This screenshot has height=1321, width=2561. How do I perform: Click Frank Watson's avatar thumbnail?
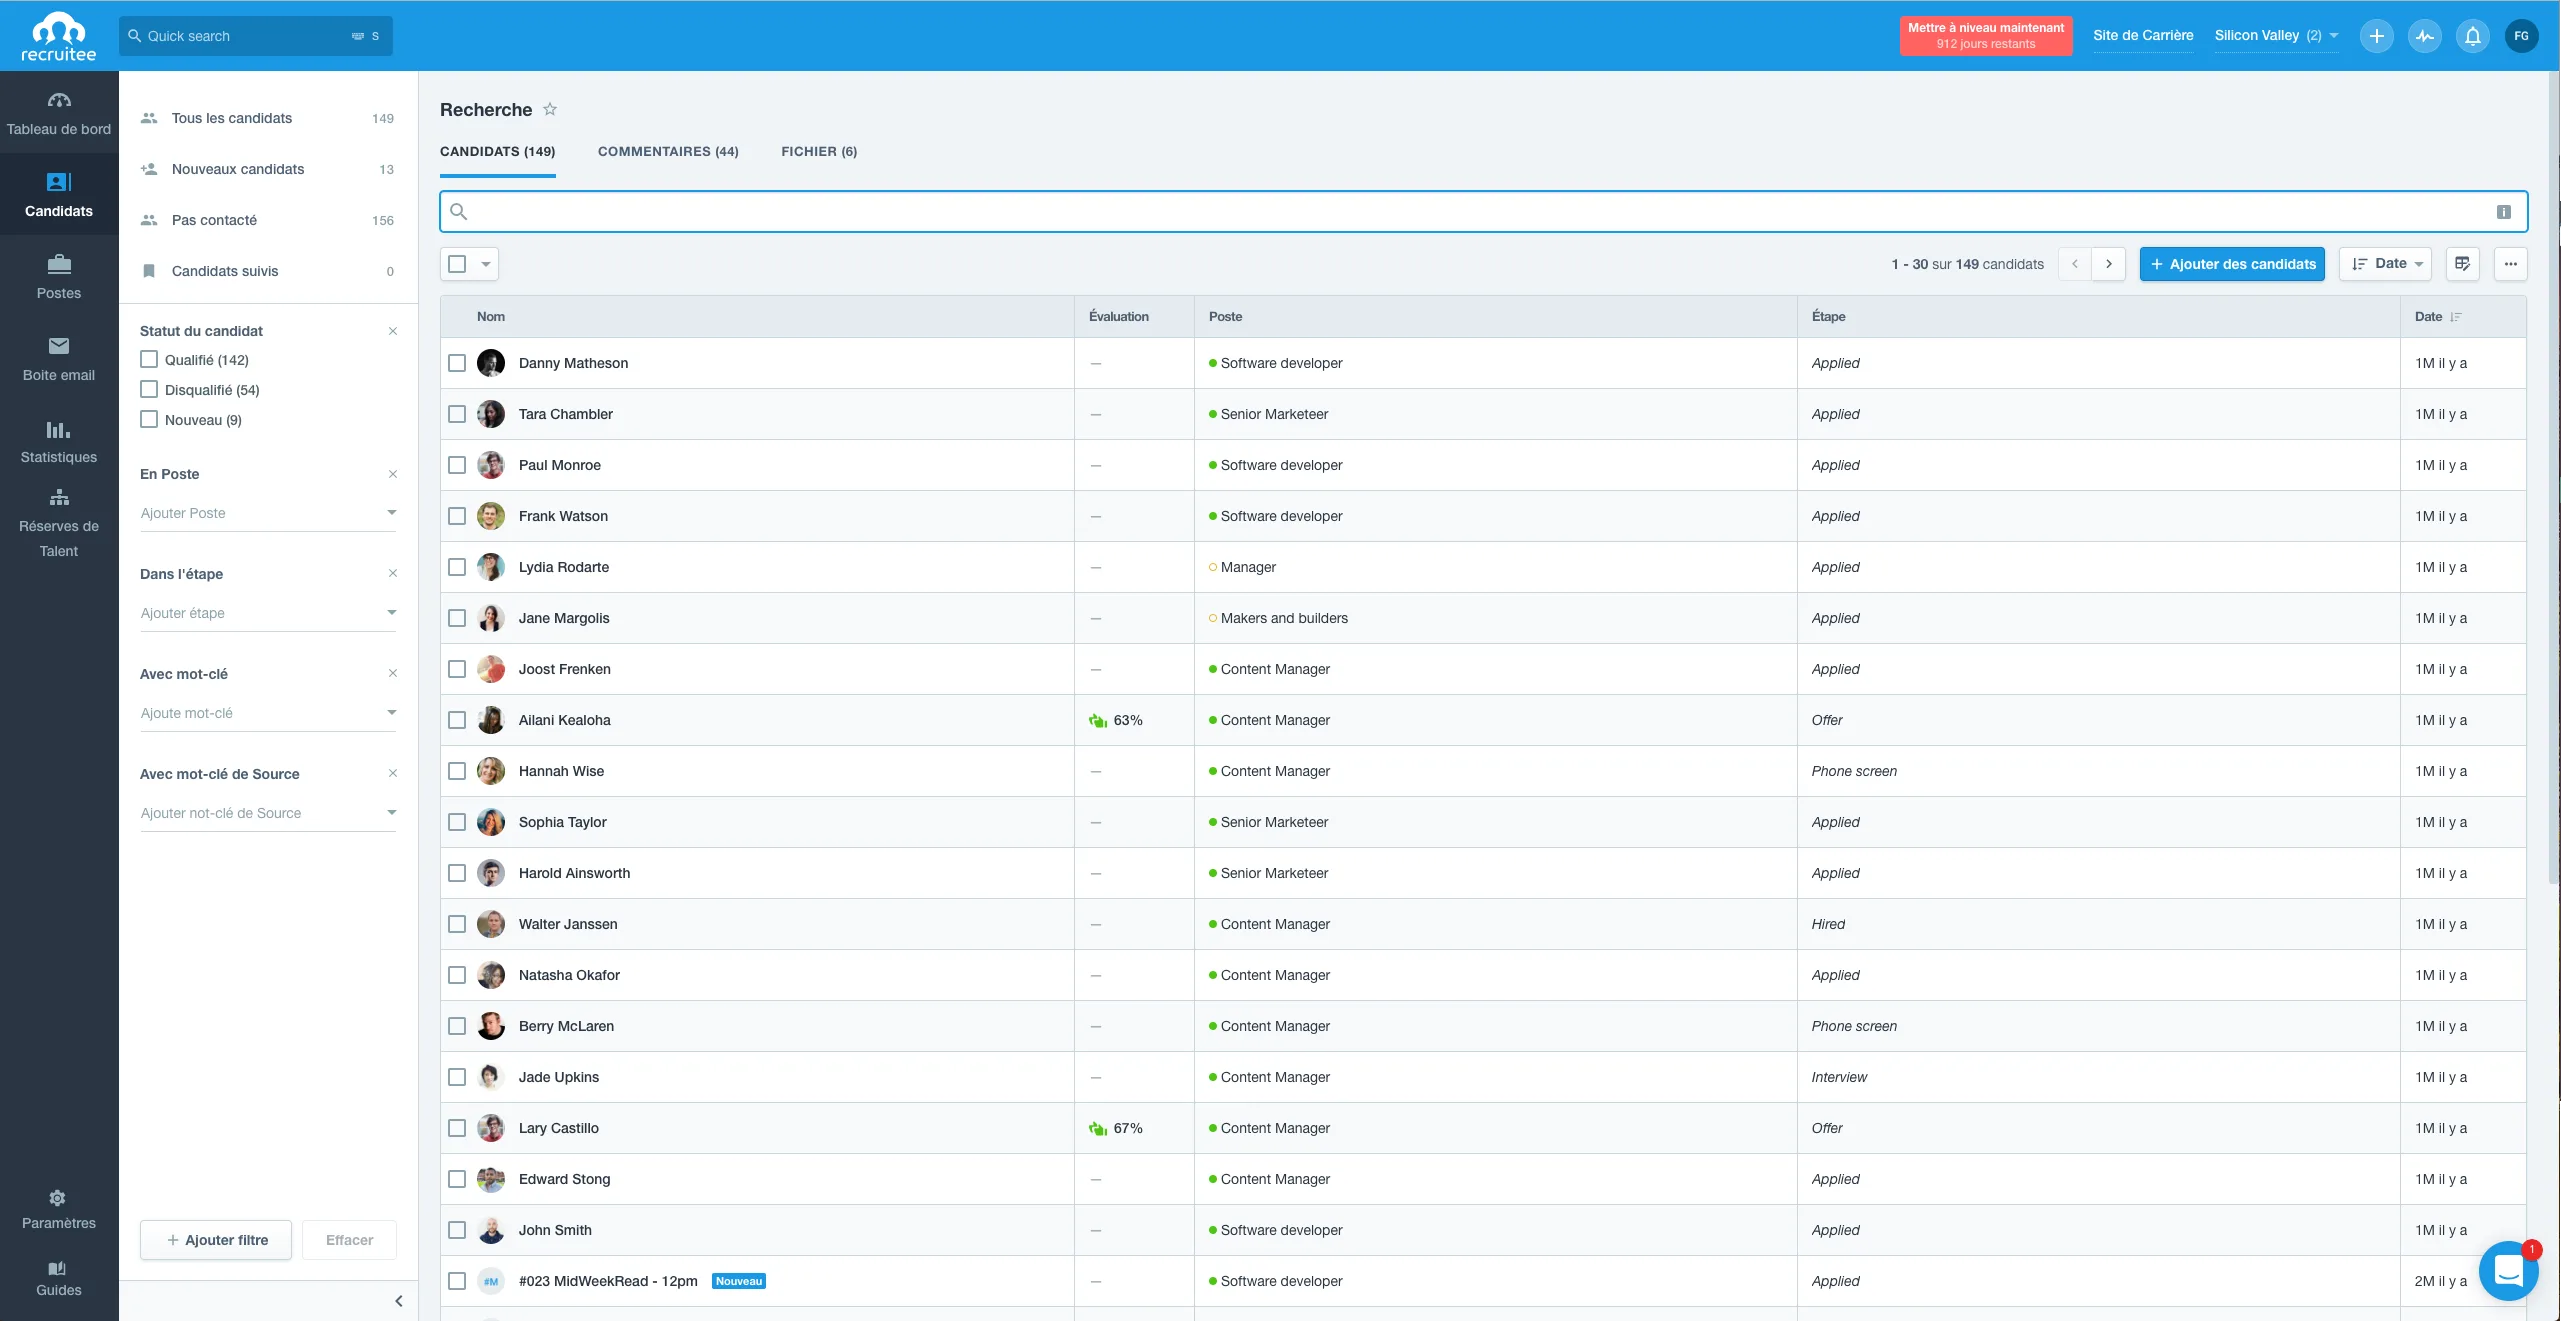pyautogui.click(x=491, y=516)
